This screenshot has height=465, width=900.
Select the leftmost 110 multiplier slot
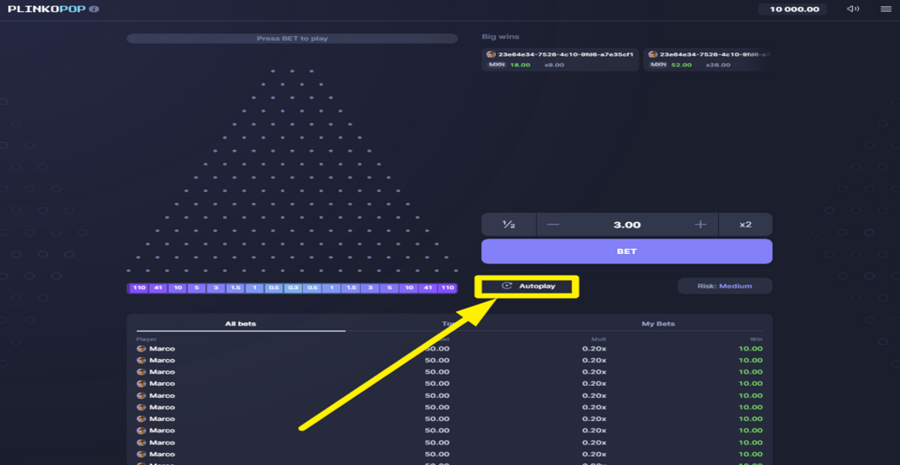138,288
